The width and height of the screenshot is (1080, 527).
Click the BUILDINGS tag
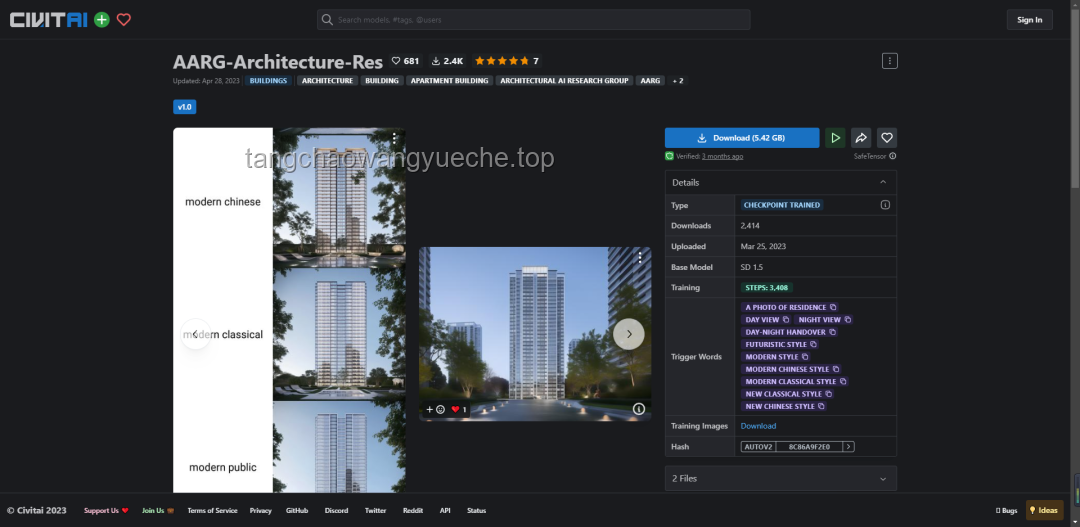pos(268,81)
